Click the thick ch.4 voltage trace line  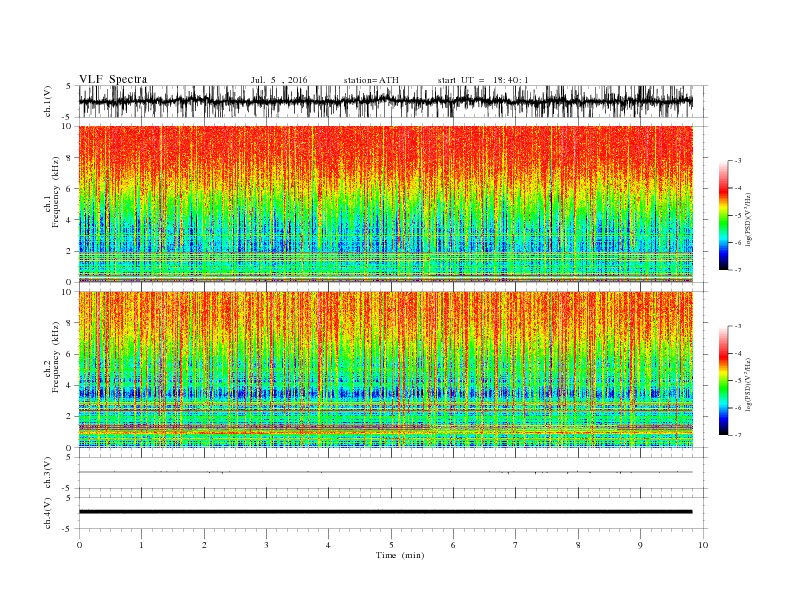tap(386, 512)
